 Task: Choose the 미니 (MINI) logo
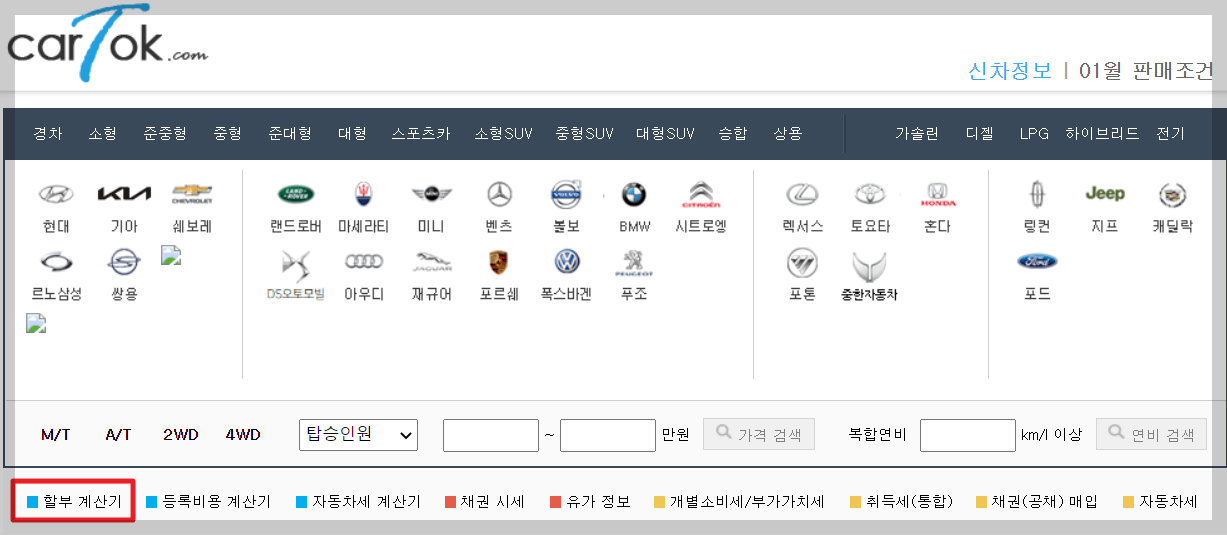pos(431,194)
